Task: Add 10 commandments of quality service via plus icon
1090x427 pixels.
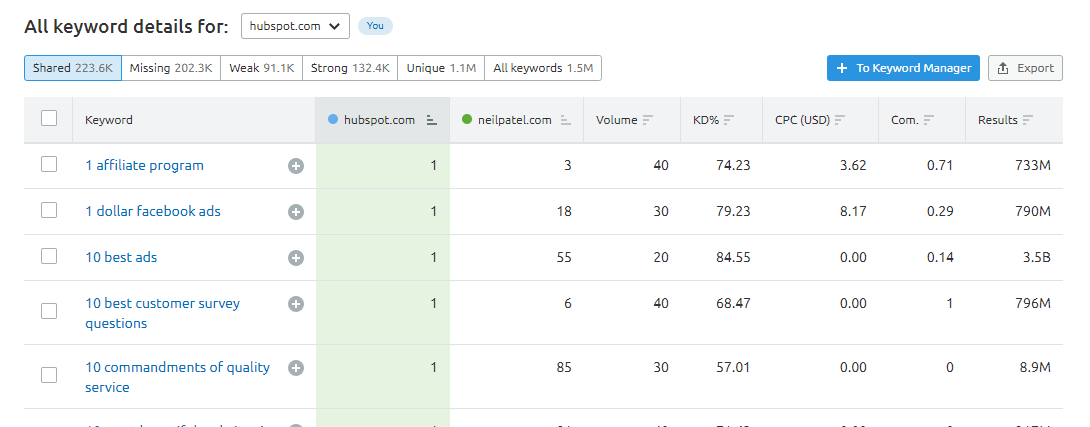Action: (x=296, y=368)
